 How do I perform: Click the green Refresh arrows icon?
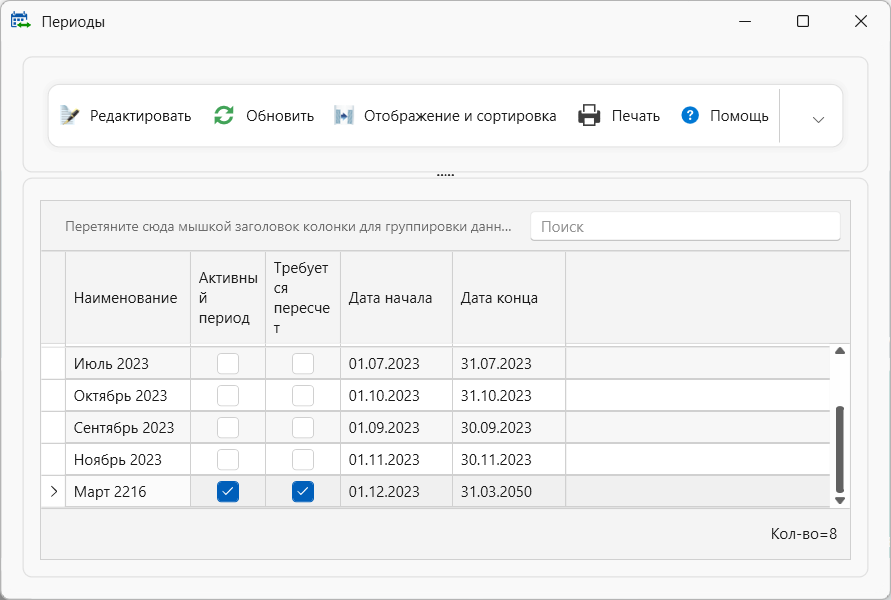pos(224,115)
